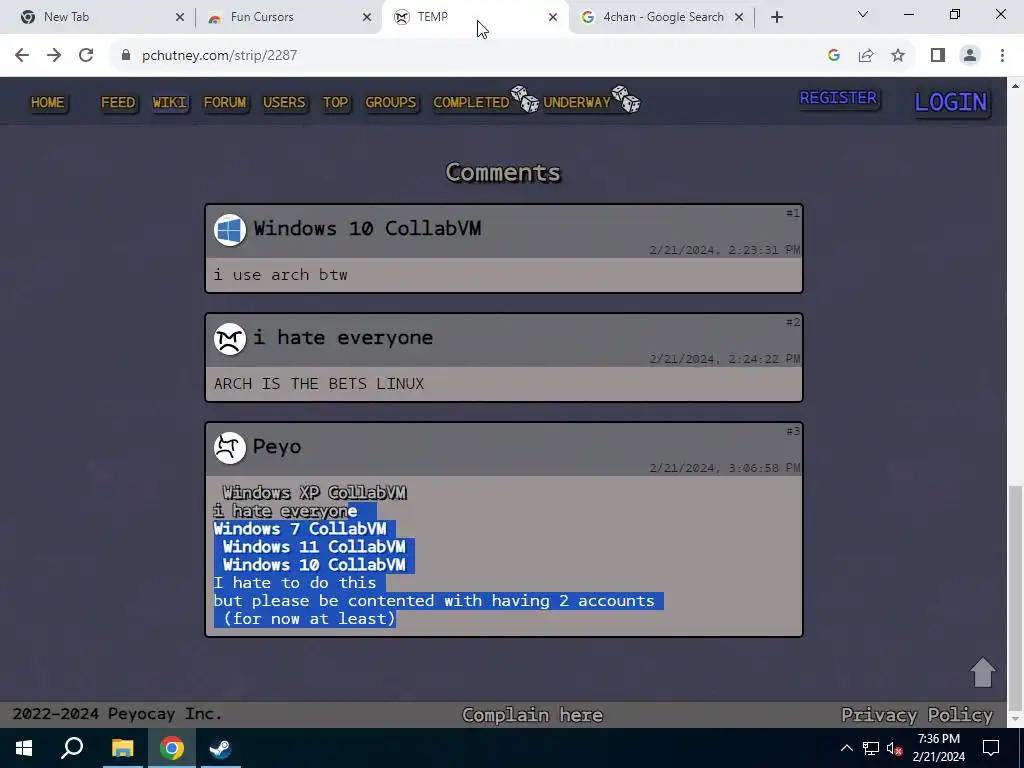The height and width of the screenshot is (768, 1024).
Task: Go forward using browser forward arrow
Action: point(54,56)
